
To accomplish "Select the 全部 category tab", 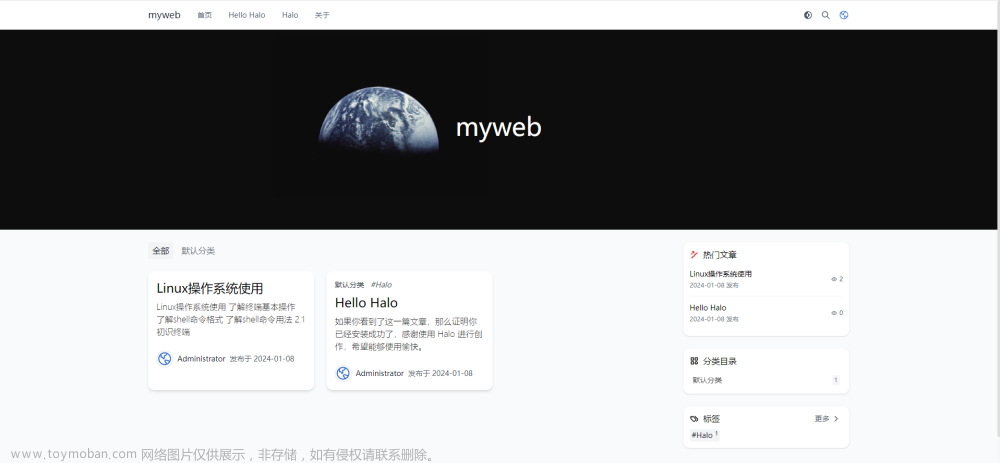I will pyautogui.click(x=161, y=251).
